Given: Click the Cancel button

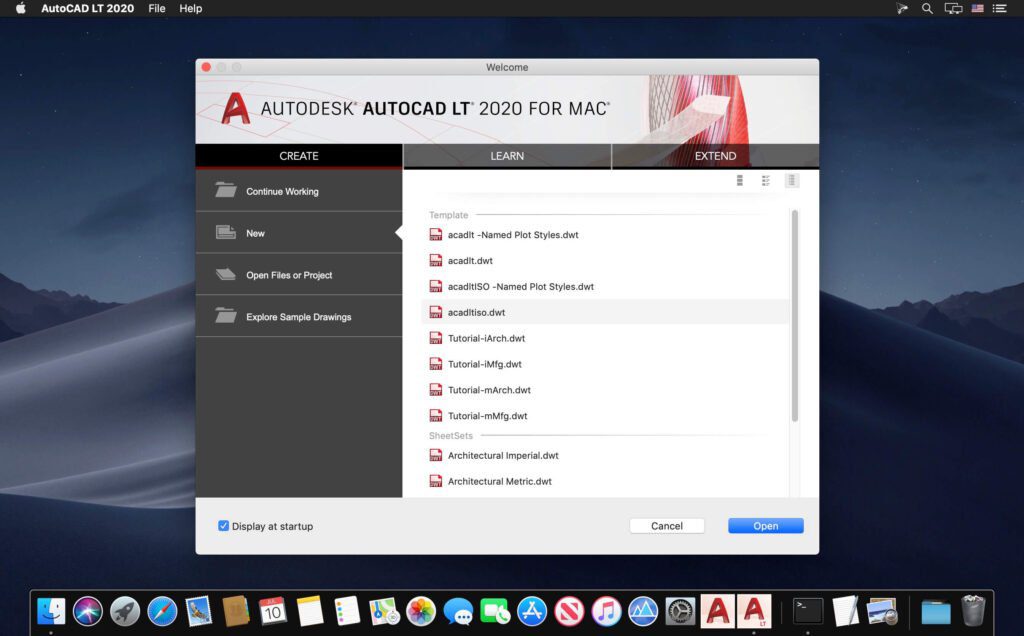Looking at the screenshot, I should point(666,525).
